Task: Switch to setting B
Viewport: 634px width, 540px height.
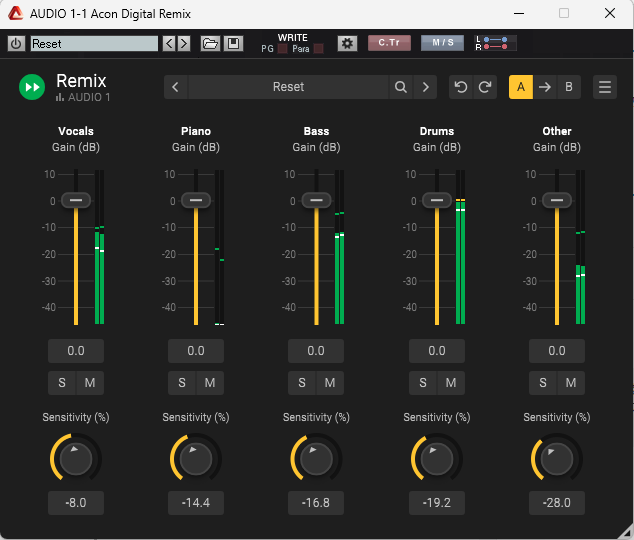Action: [568, 87]
